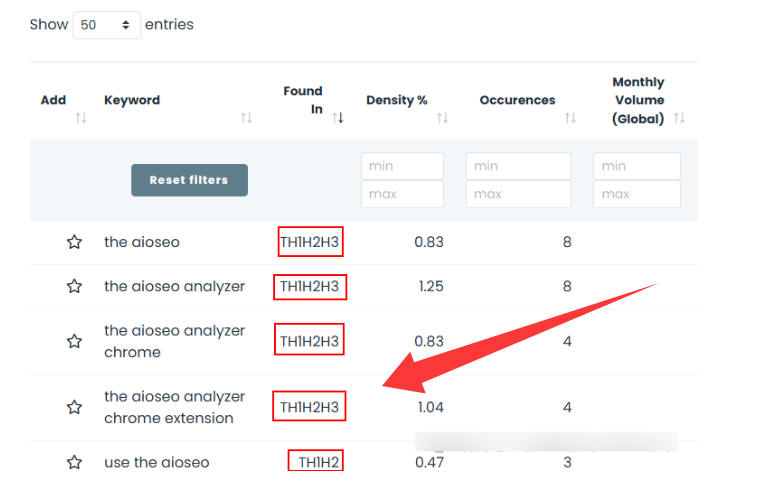Star the "the aioseo analyzer" keyword row
Screen dimensions: 784x495
(x=74, y=287)
